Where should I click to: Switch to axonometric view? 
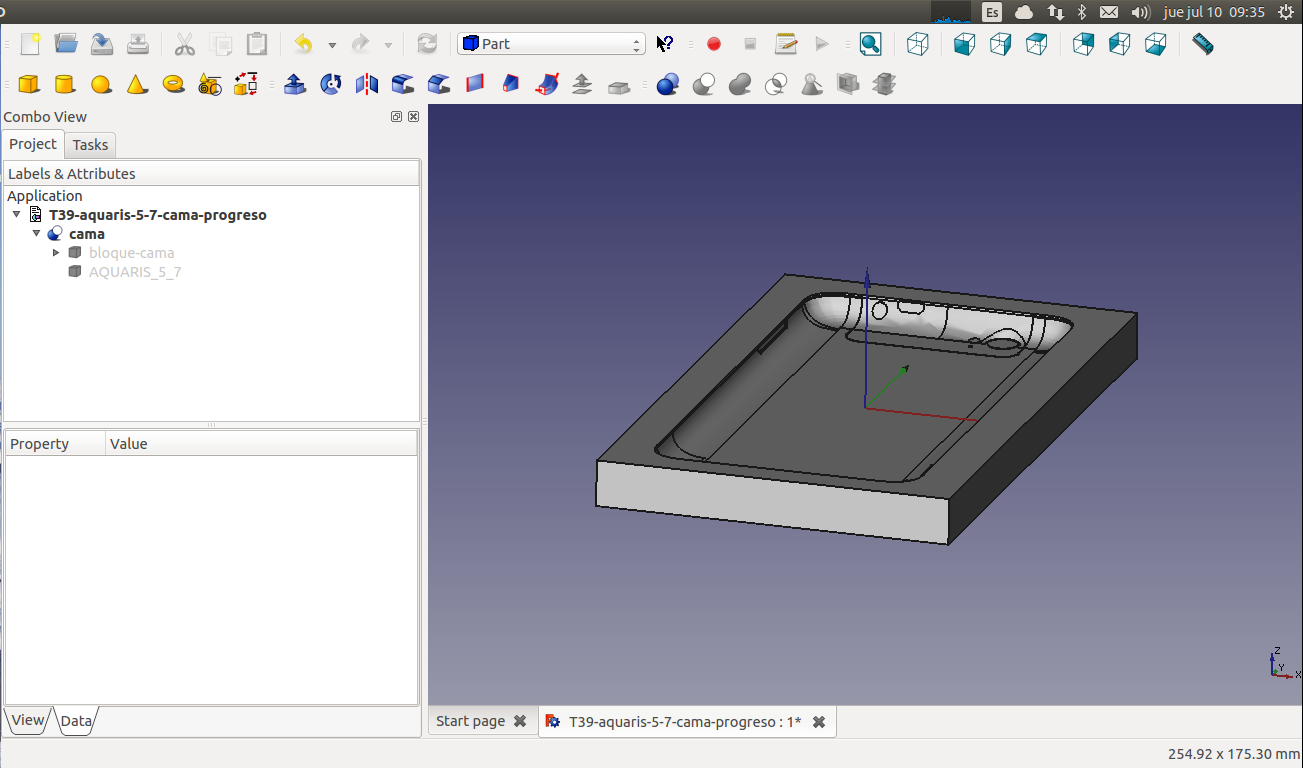pyautogui.click(x=918, y=44)
